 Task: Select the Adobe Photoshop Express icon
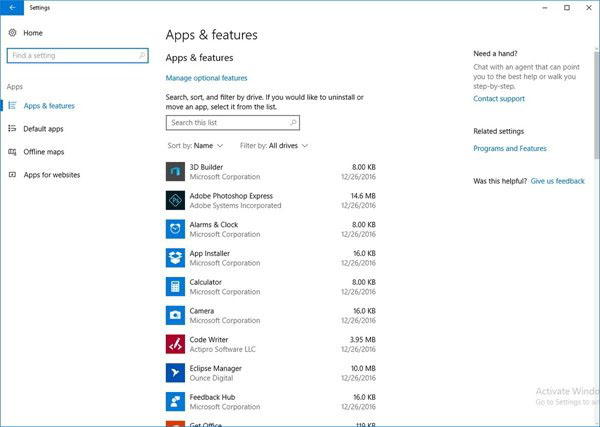click(x=174, y=200)
